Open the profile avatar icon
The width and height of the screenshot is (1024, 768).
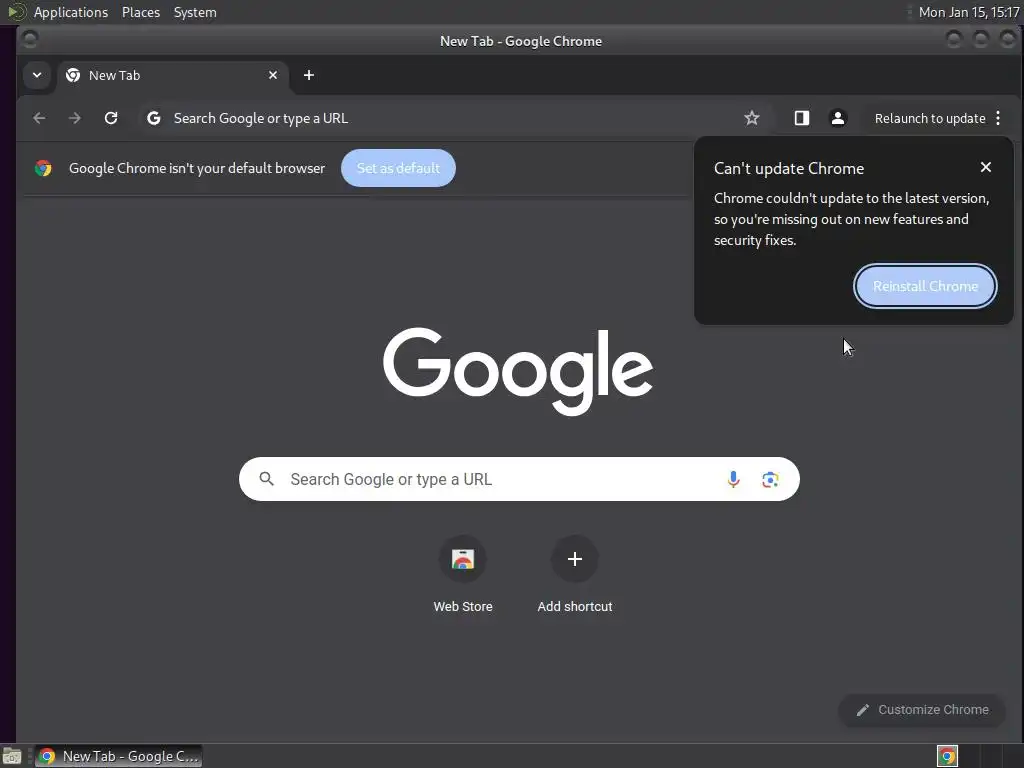pos(838,118)
